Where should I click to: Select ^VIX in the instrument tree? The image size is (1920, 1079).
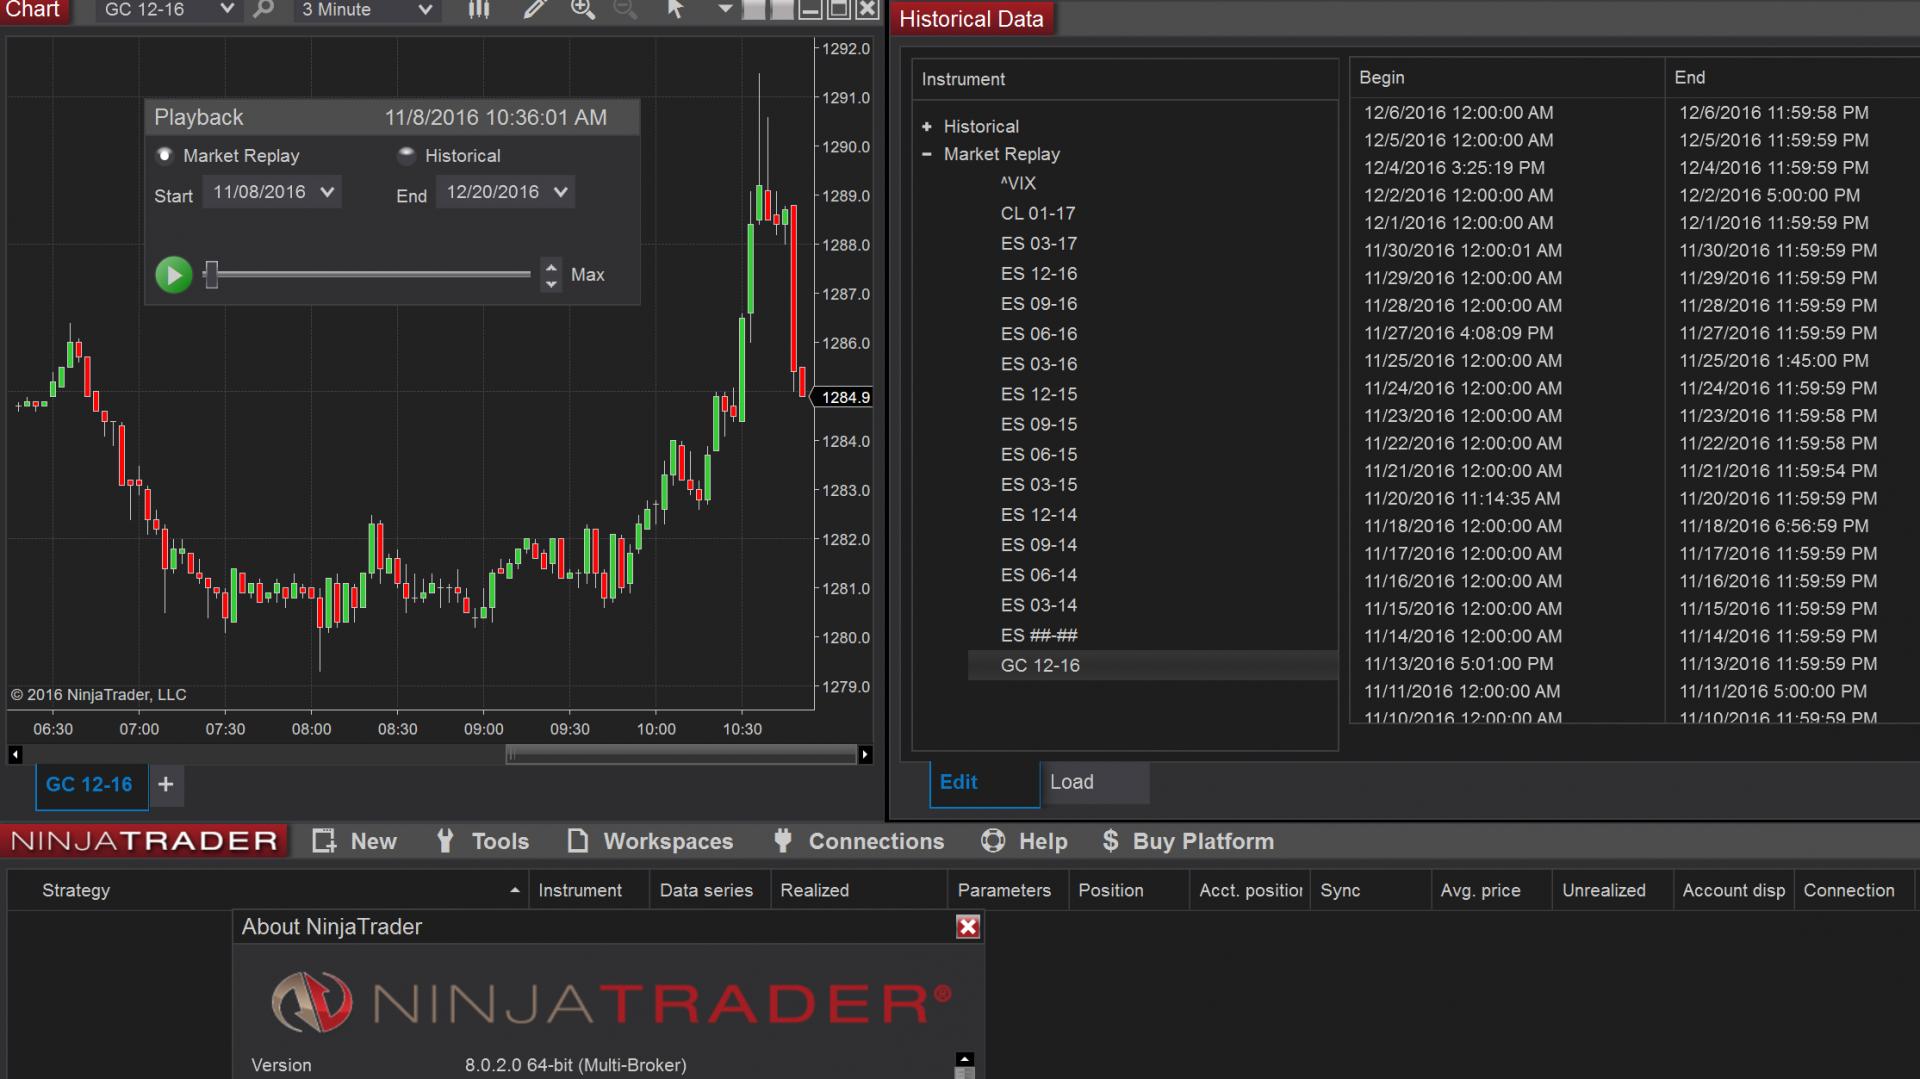[1018, 183]
